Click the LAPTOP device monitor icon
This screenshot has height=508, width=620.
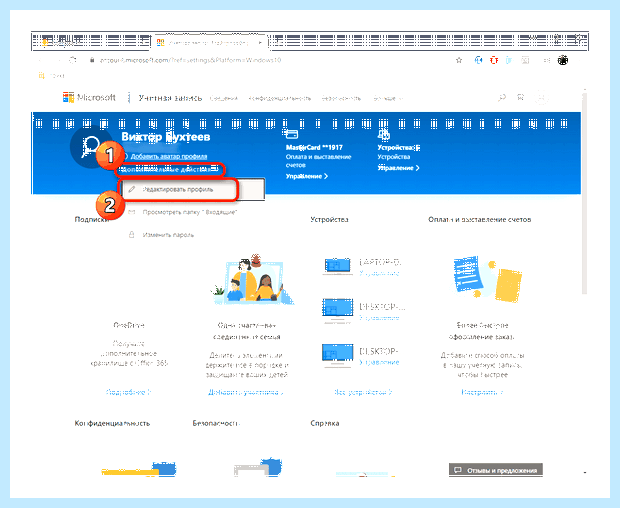pyautogui.click(x=337, y=266)
